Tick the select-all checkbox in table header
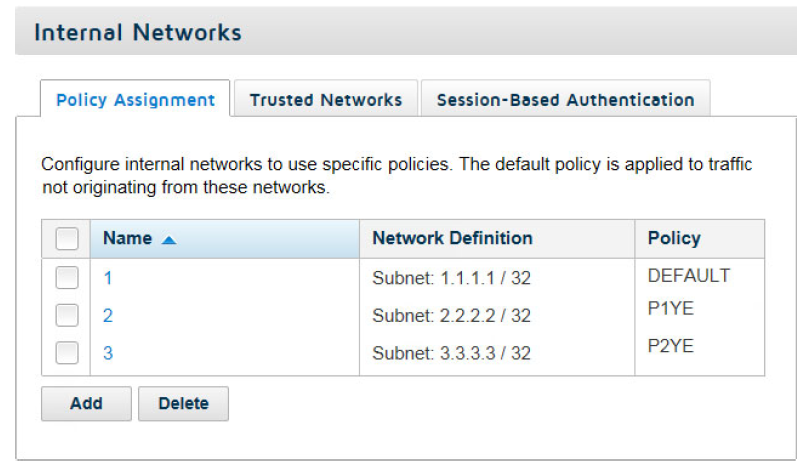The image size is (807, 464). [67, 239]
